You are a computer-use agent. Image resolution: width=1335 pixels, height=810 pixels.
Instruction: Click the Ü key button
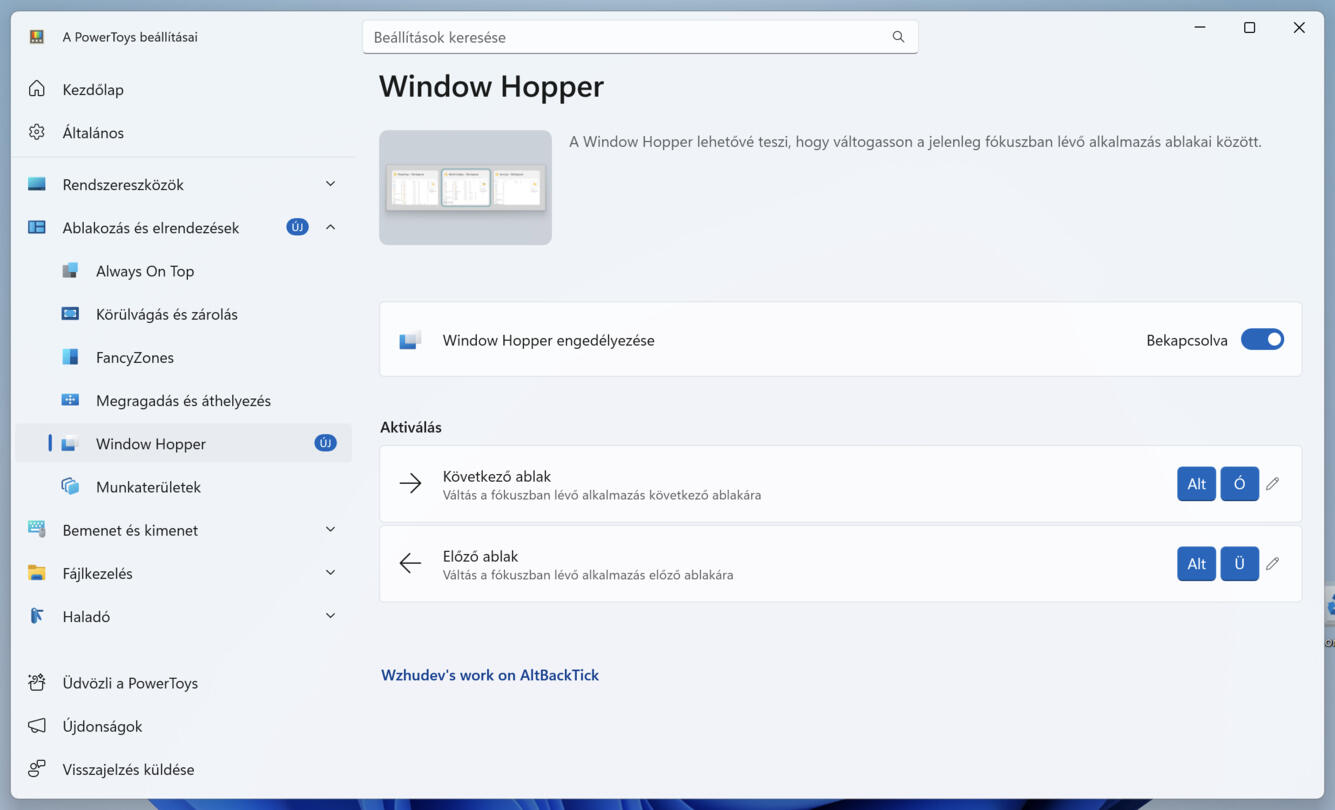[x=1239, y=564]
